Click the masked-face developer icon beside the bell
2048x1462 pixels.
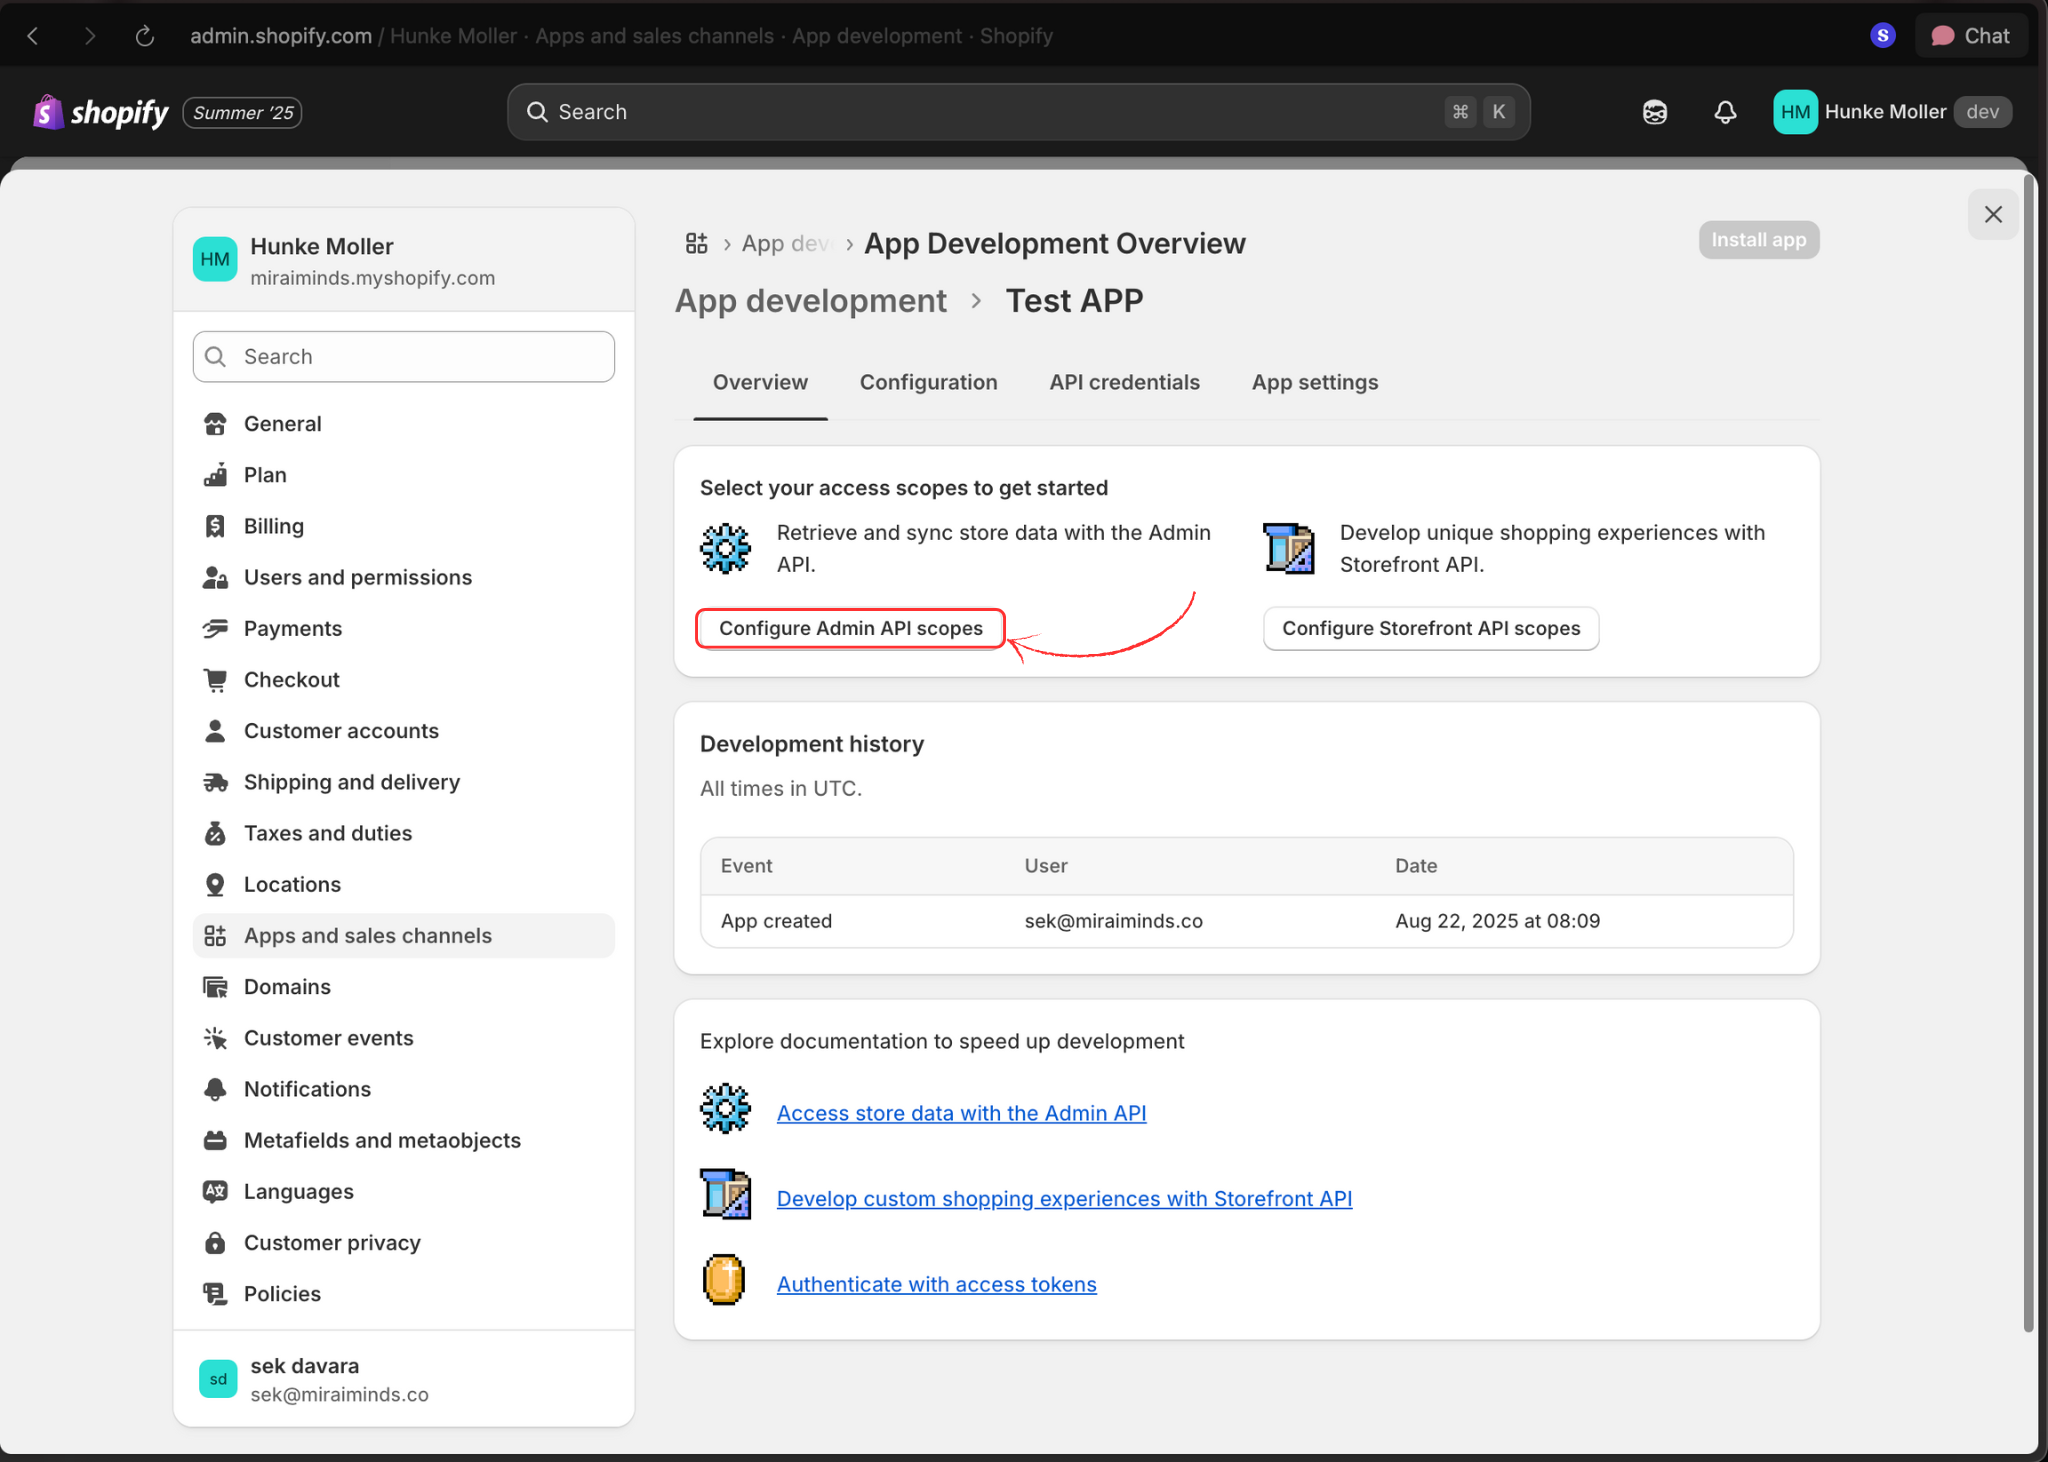coord(1654,111)
